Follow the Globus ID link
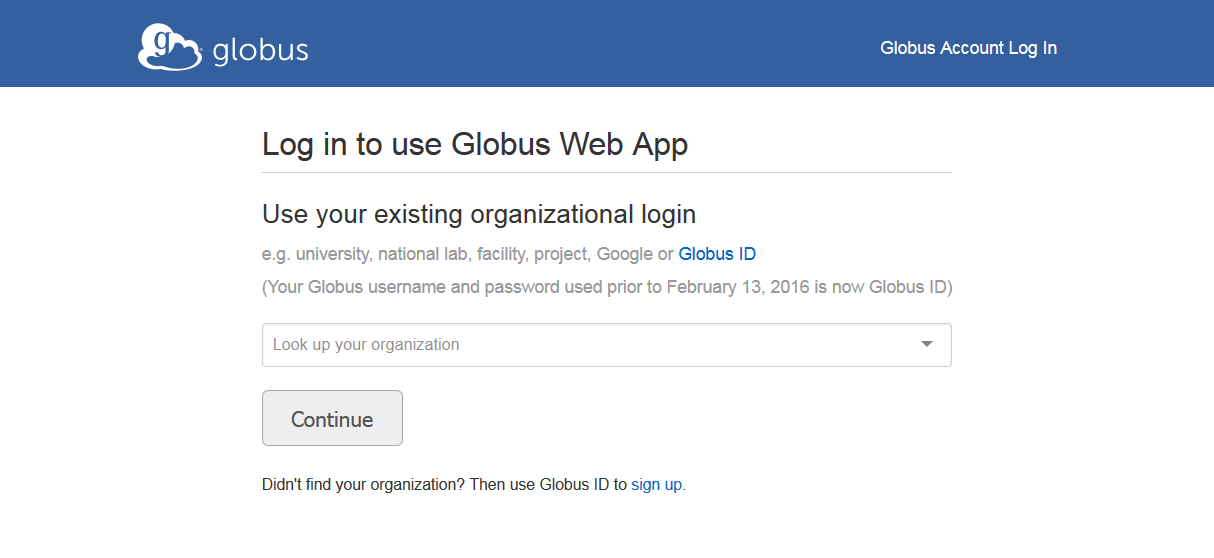Screen dimensions: 1214x558 click(x=717, y=254)
